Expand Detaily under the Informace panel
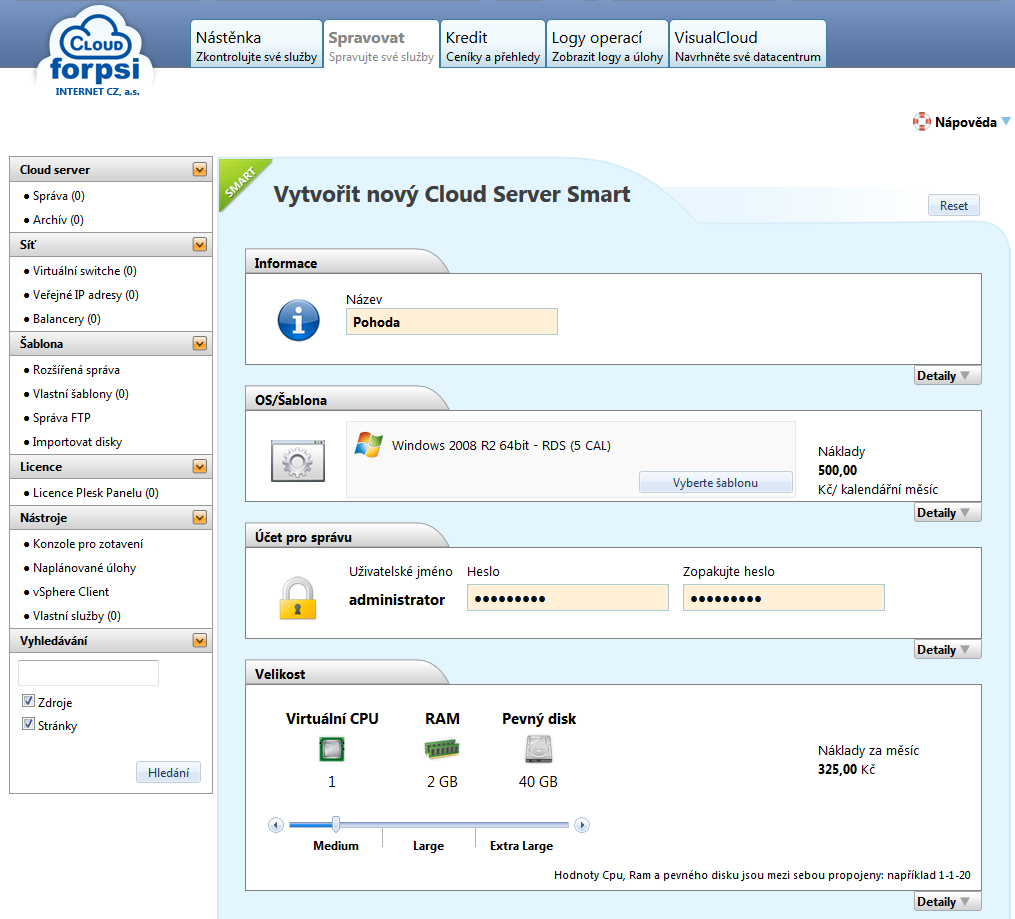The width and height of the screenshot is (1015, 919). point(946,376)
